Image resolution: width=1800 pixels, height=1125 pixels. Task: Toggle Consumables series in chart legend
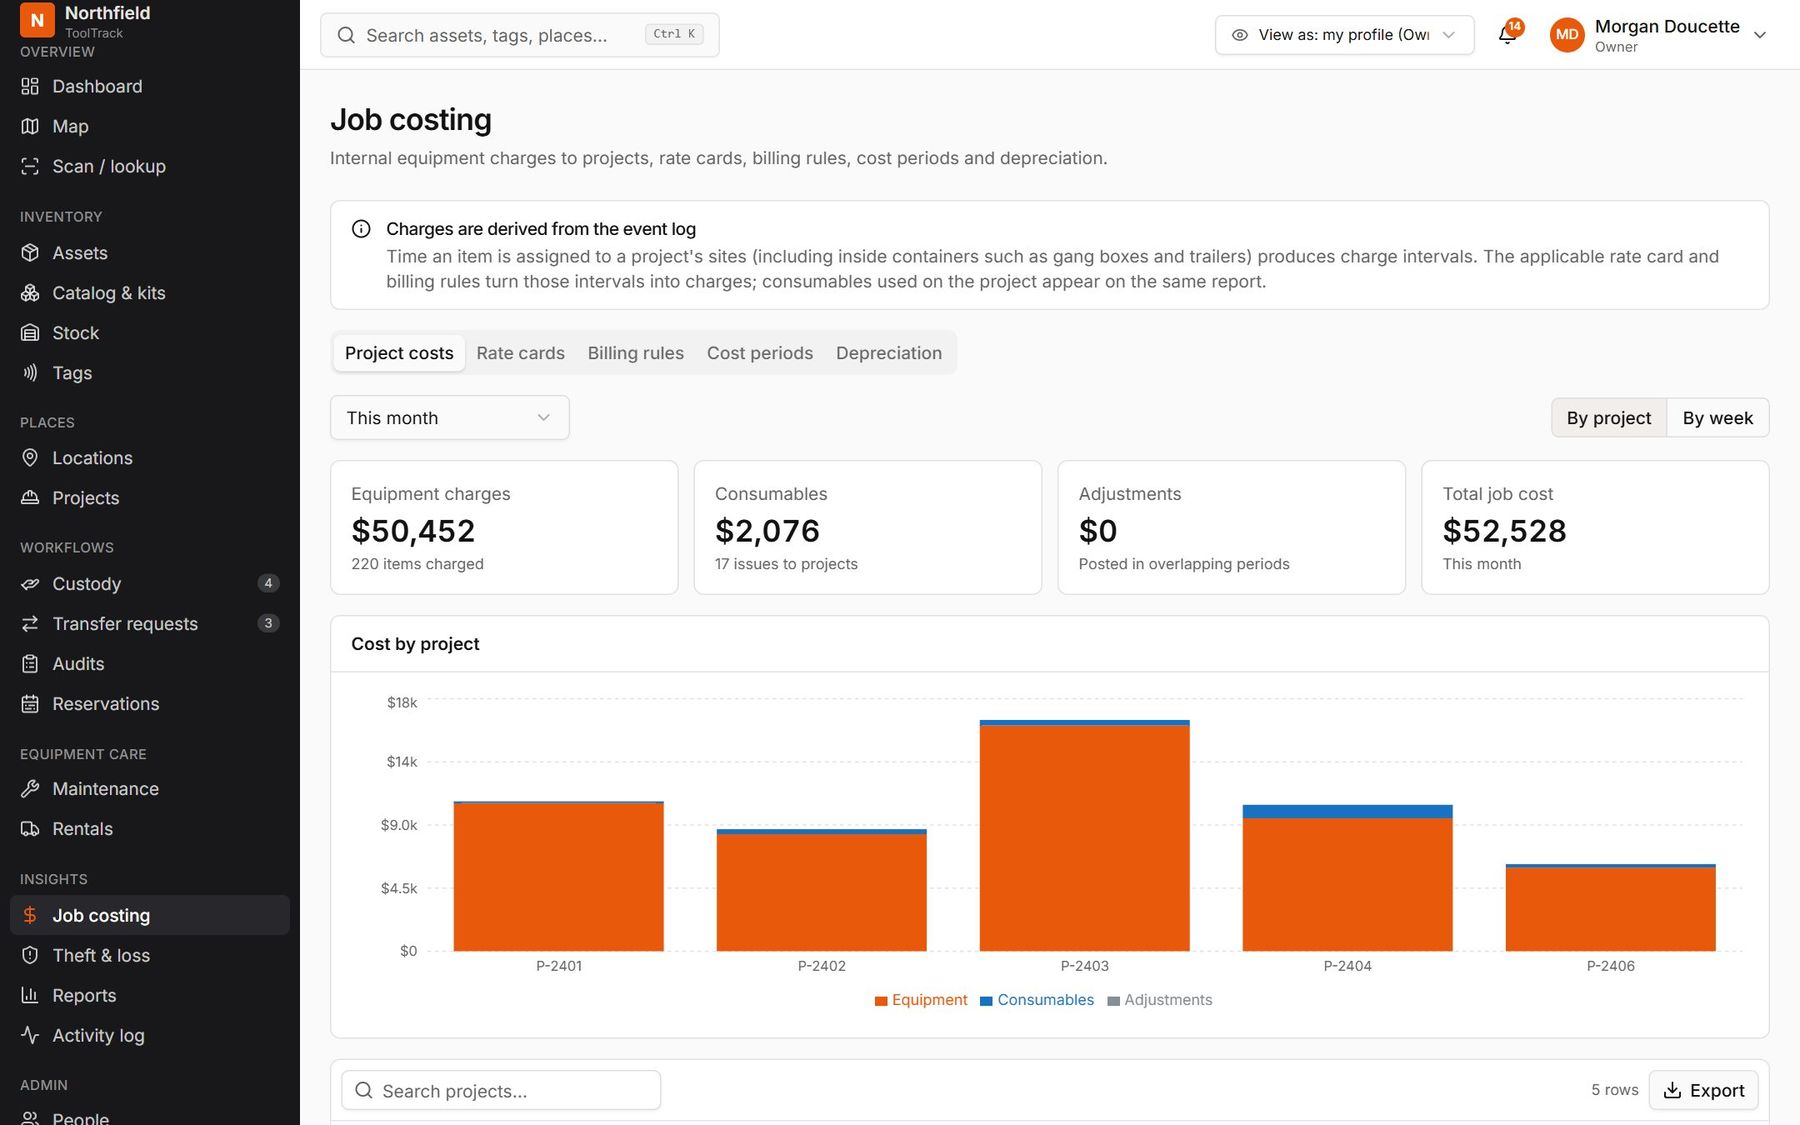click(1037, 1000)
